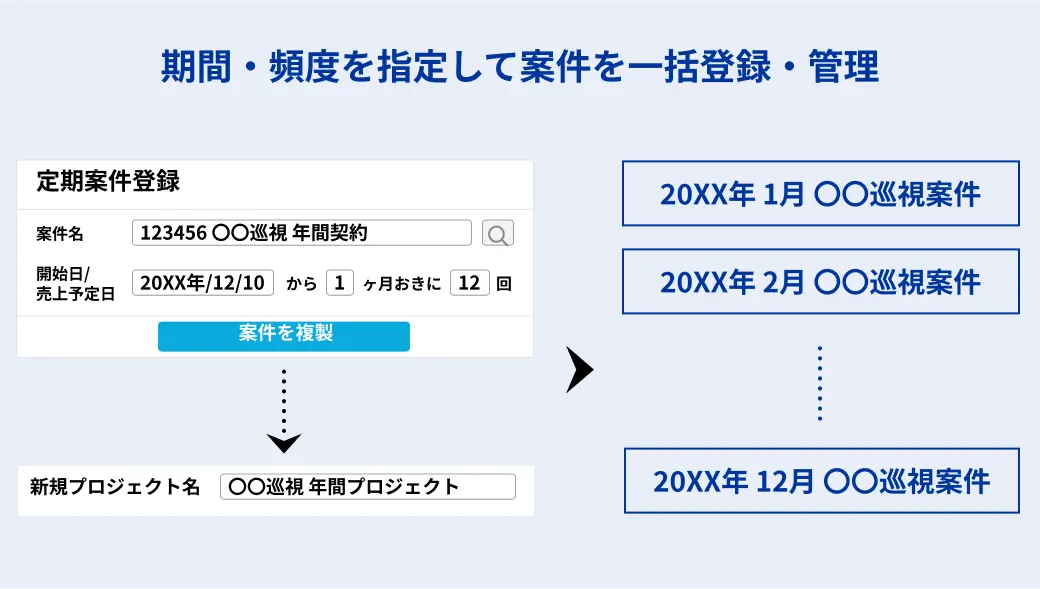Select the 20XX年 12月 〇〇巡視案件 box
Screen dimensions: 1040x589
pyautogui.click(x=822, y=481)
